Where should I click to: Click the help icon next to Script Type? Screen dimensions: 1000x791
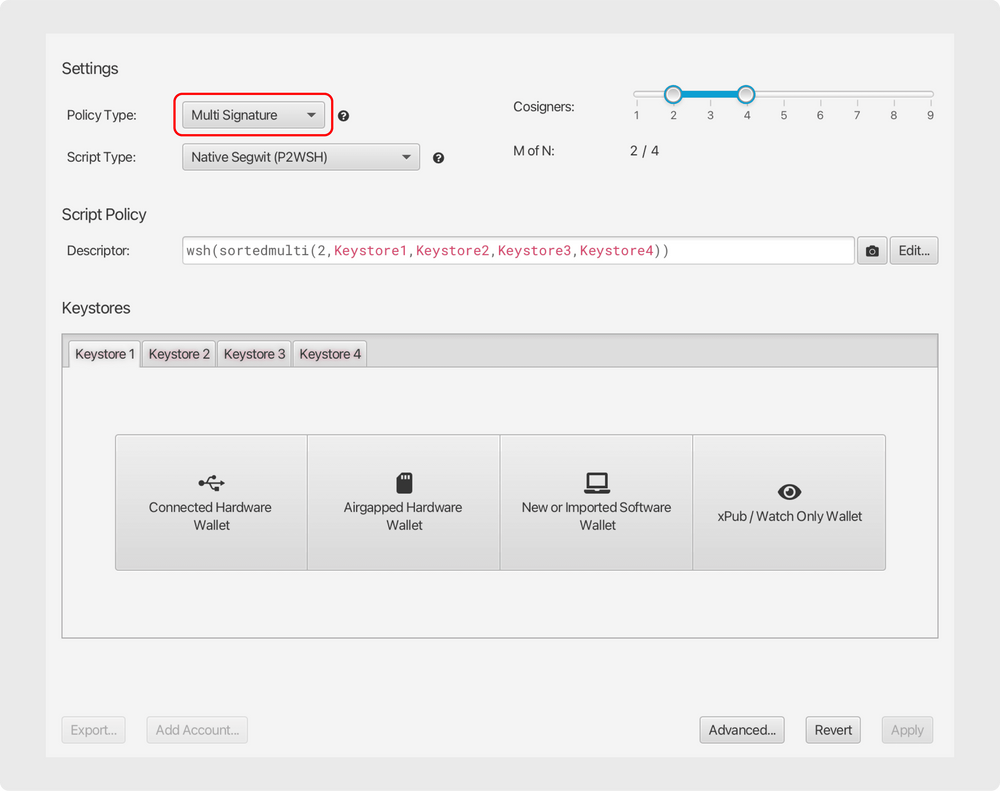(438, 158)
